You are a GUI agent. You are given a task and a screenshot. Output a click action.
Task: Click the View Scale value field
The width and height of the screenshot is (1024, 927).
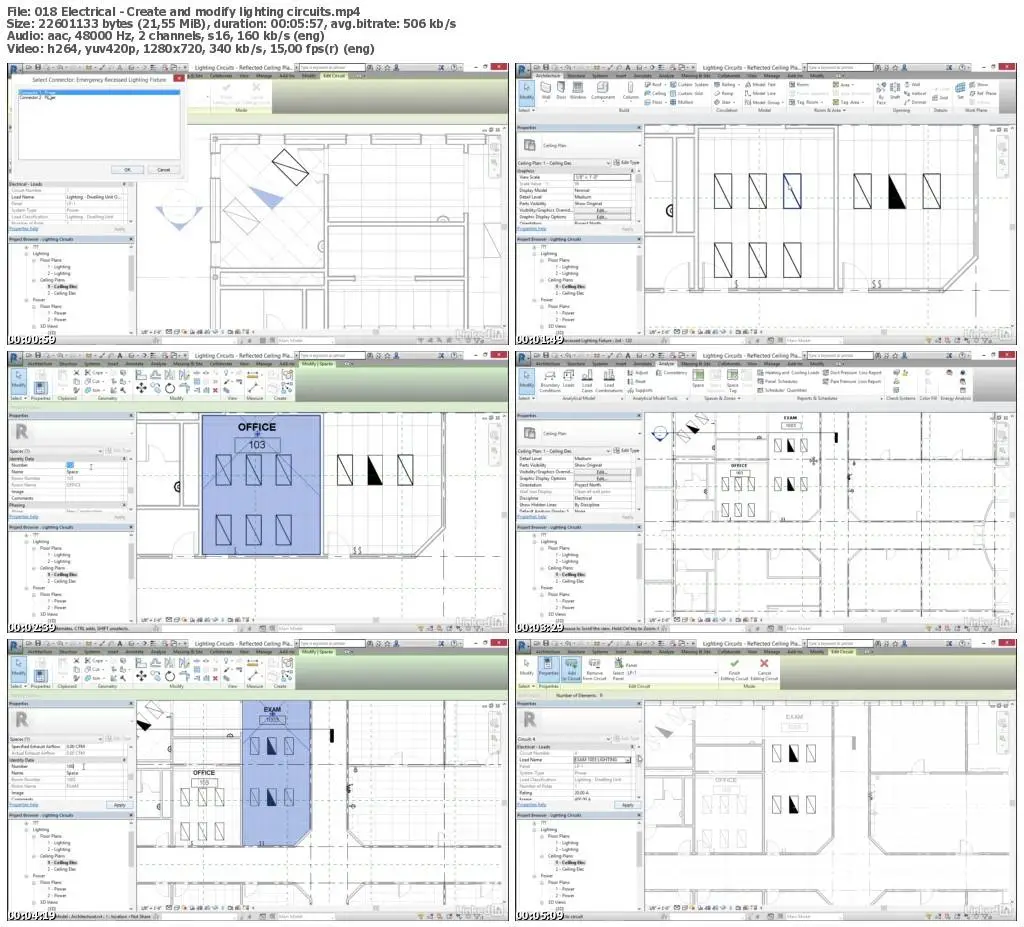click(x=602, y=177)
